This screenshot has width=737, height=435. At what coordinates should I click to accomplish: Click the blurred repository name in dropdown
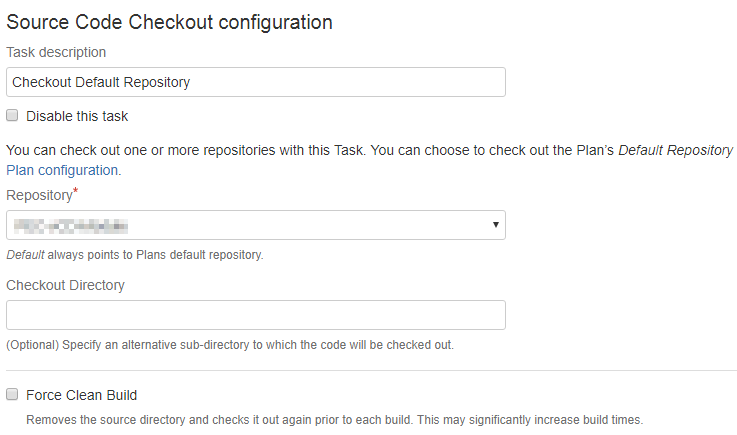(x=70, y=225)
